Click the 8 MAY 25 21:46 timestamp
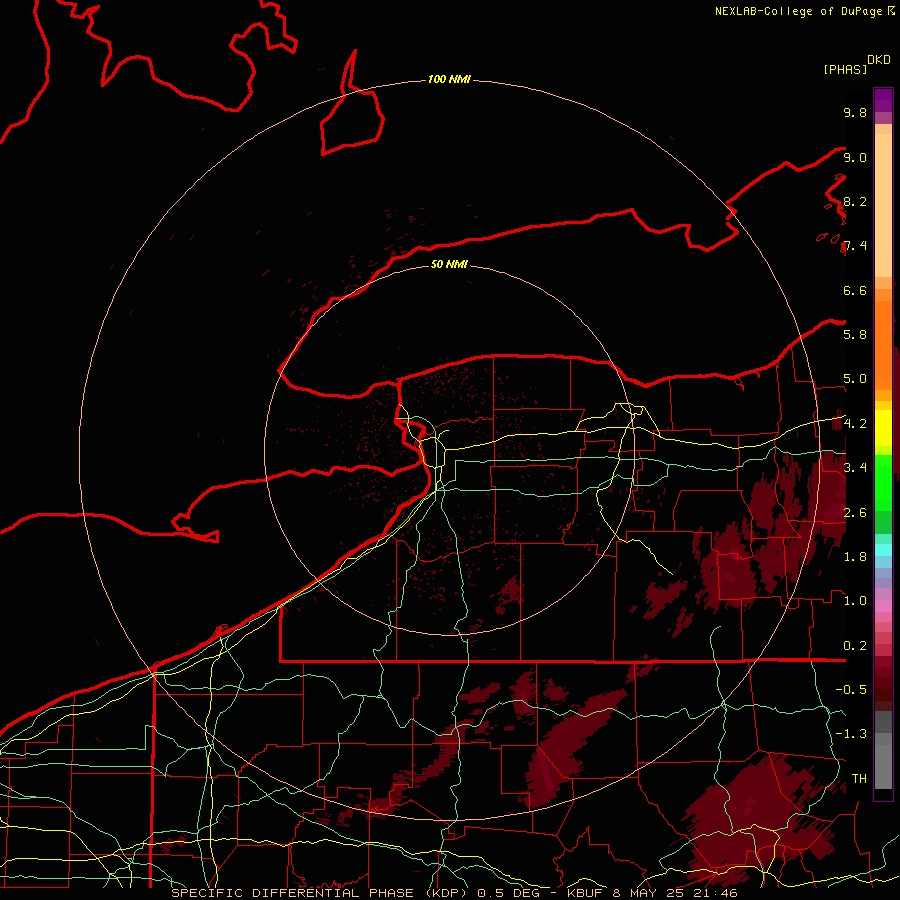The width and height of the screenshot is (900, 900). tap(676, 893)
